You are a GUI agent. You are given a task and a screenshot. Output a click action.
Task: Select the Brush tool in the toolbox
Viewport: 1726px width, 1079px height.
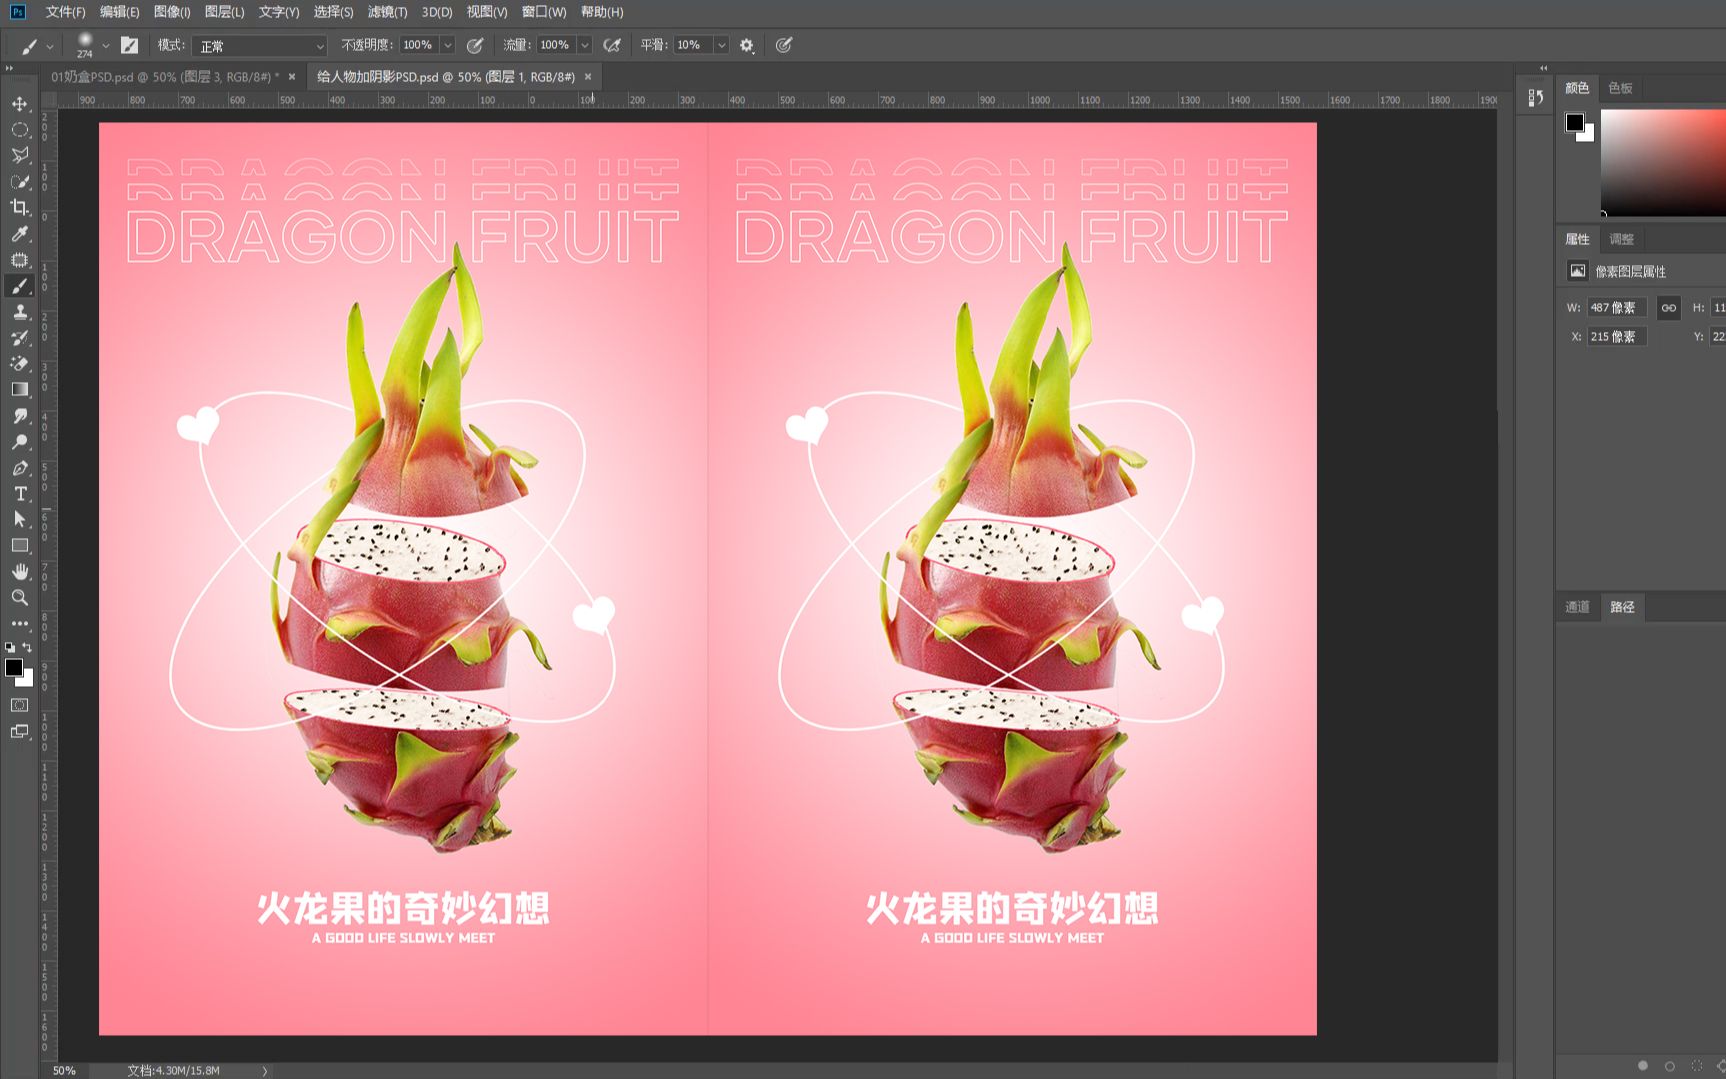[20, 286]
